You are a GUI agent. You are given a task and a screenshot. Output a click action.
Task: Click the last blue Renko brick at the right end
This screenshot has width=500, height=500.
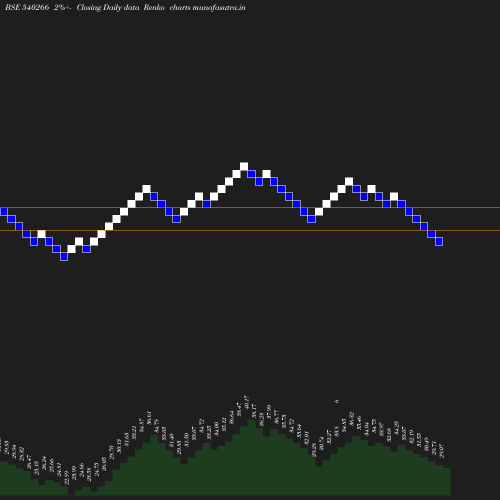coord(439,241)
